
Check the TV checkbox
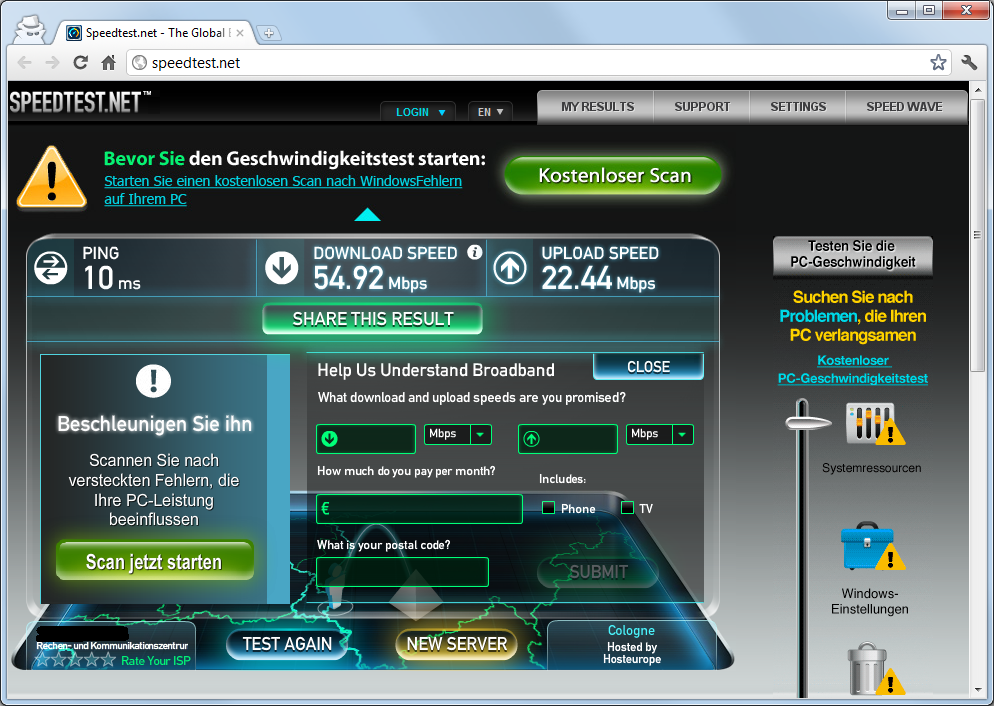click(627, 508)
